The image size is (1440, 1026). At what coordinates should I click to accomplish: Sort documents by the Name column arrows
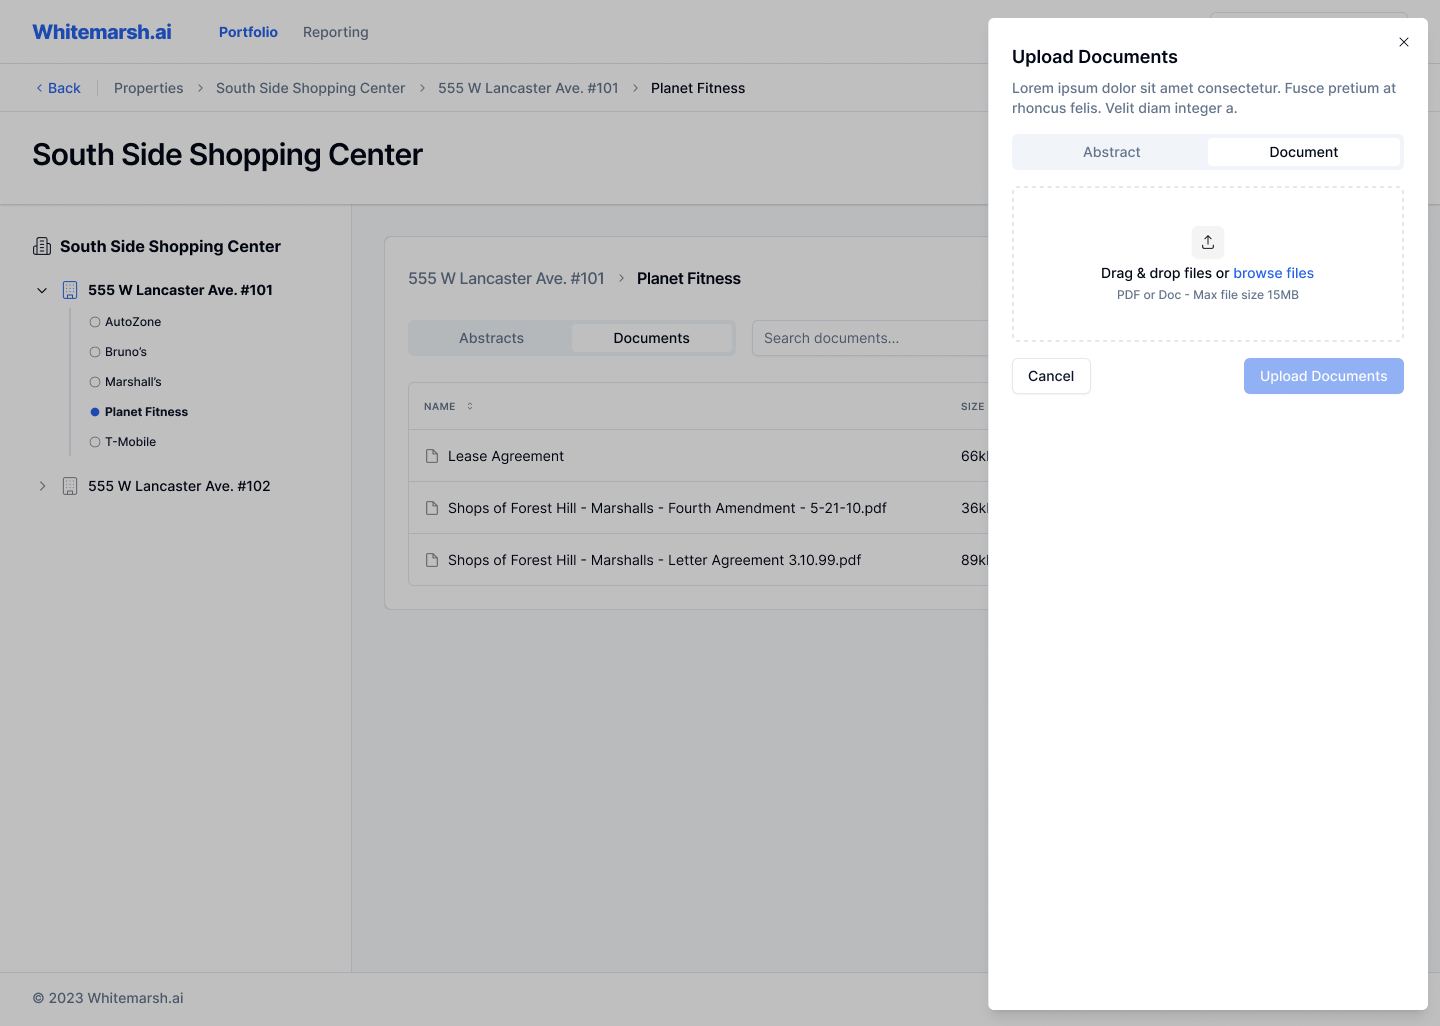470,406
